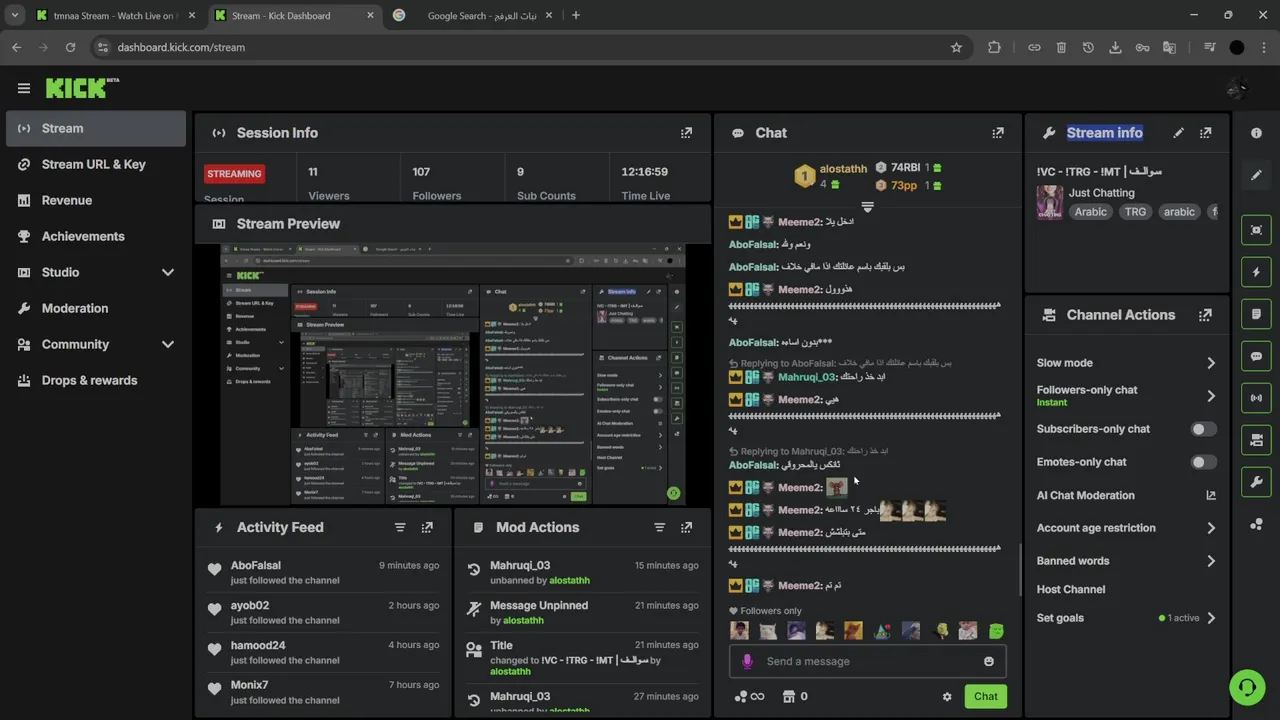Image resolution: width=1280 pixels, height=720 pixels.
Task: Collapse pinned leaderboard handle in chat
Action: pyautogui.click(x=867, y=207)
